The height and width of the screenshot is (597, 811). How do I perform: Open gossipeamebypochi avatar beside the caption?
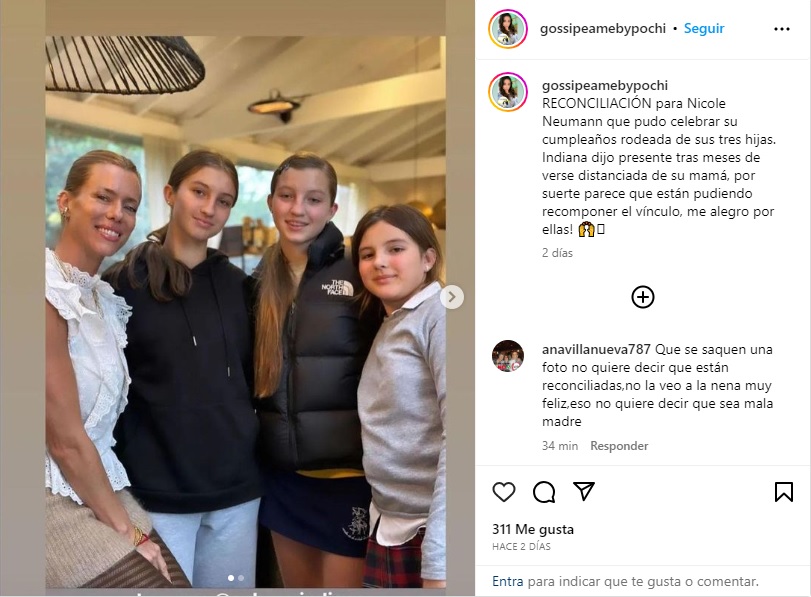pyautogui.click(x=508, y=92)
